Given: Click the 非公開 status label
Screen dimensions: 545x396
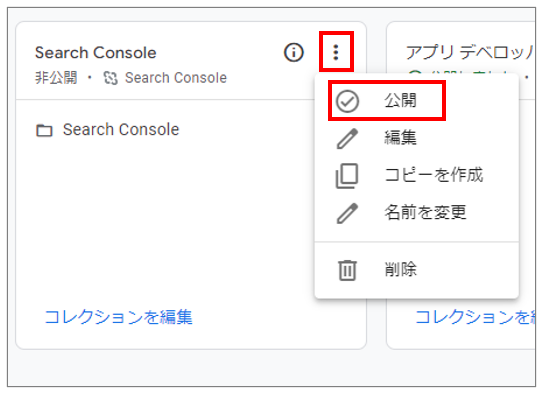Looking at the screenshot, I should [x=56, y=78].
